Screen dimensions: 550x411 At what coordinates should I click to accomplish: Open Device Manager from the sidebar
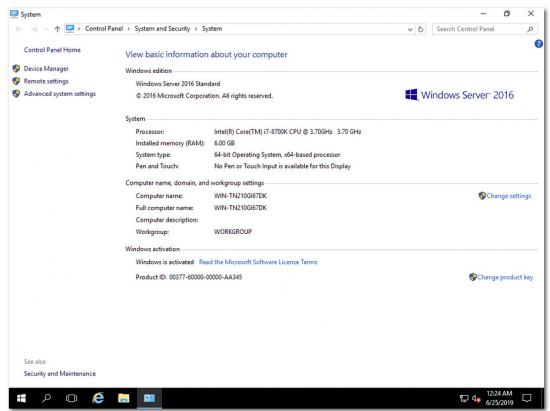point(46,69)
